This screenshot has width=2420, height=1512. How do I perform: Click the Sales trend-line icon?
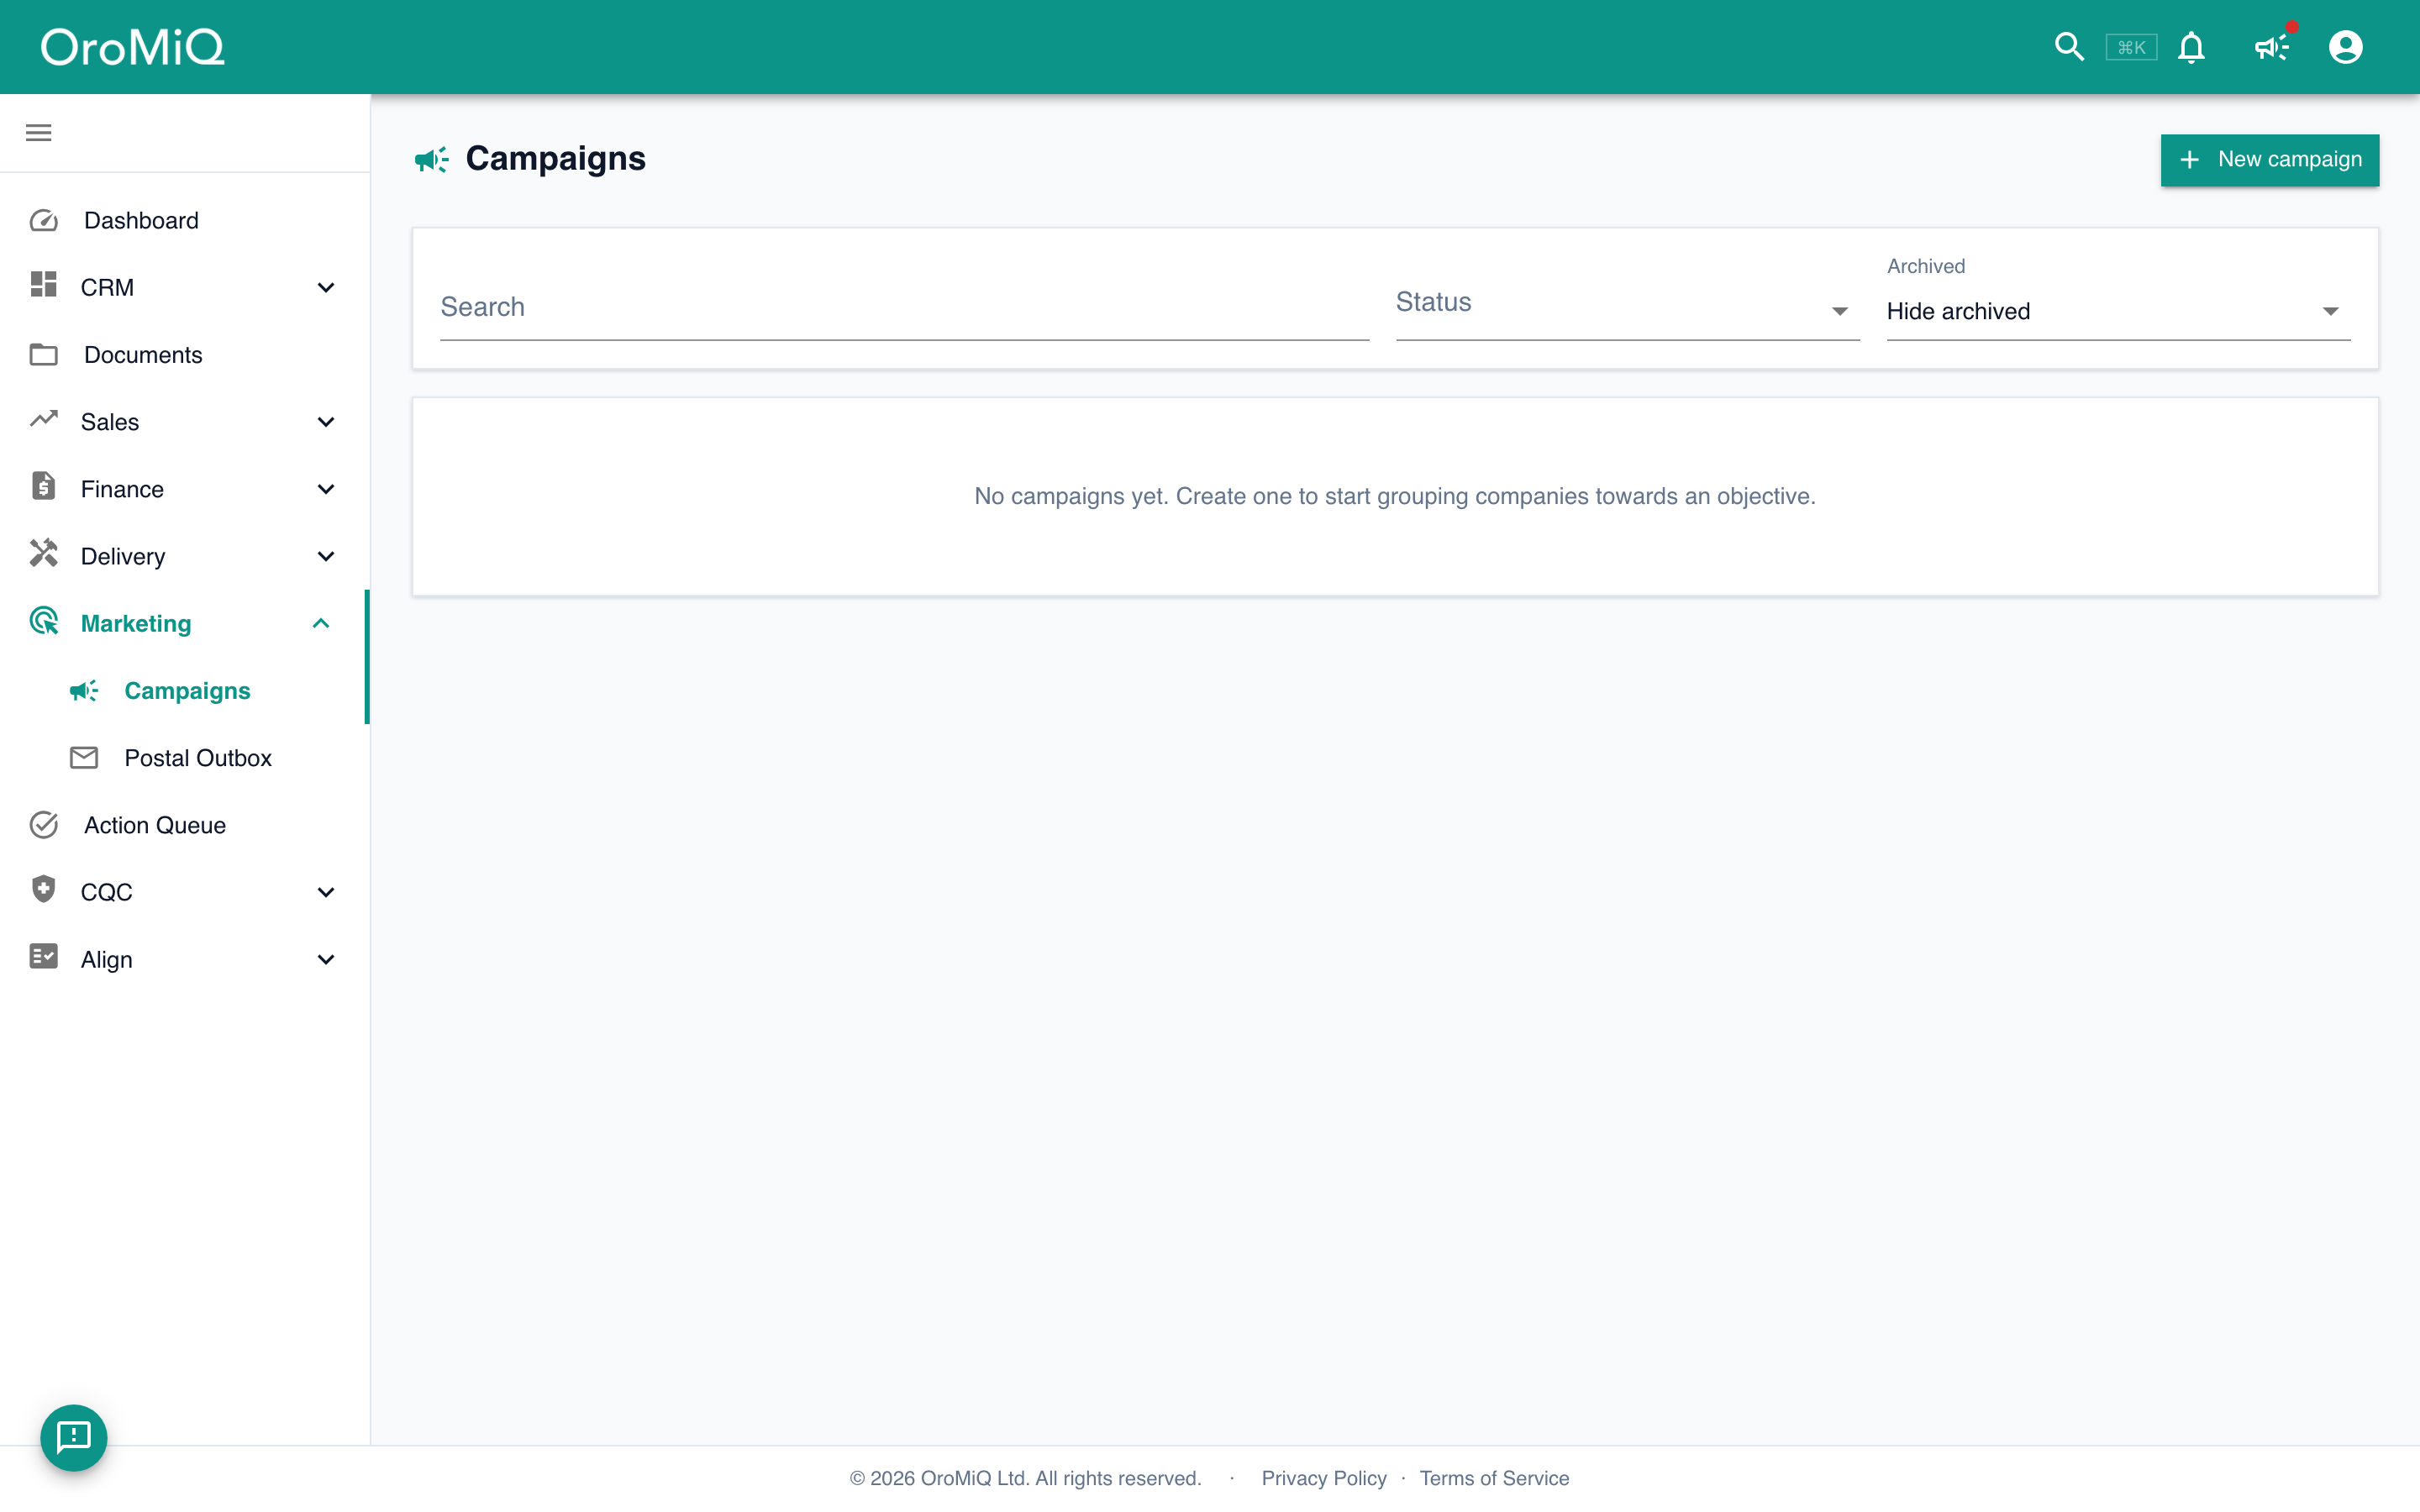(x=43, y=419)
